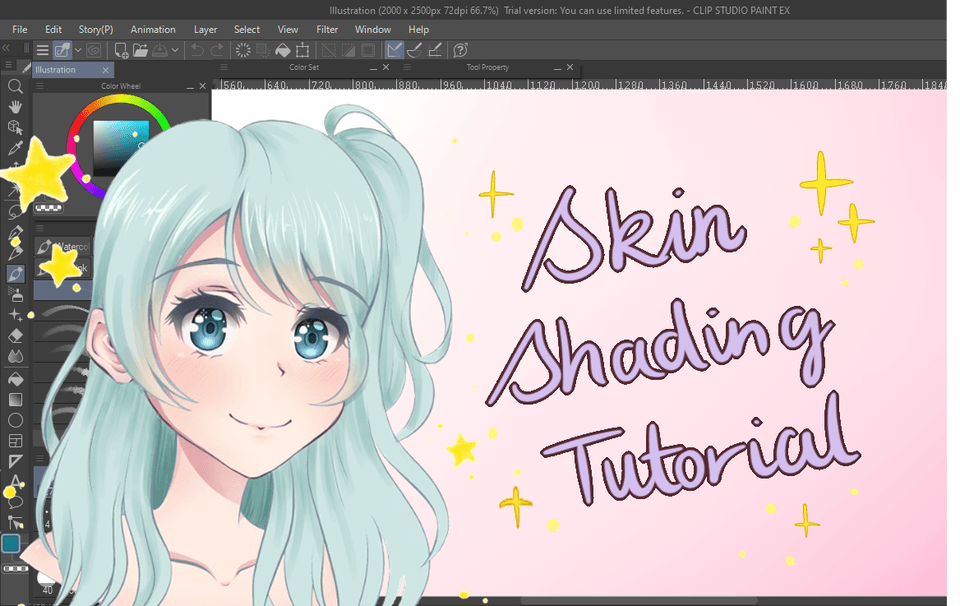Toggle Snap to Grid in command bar
The height and width of the screenshot is (606, 960).
coord(436,50)
